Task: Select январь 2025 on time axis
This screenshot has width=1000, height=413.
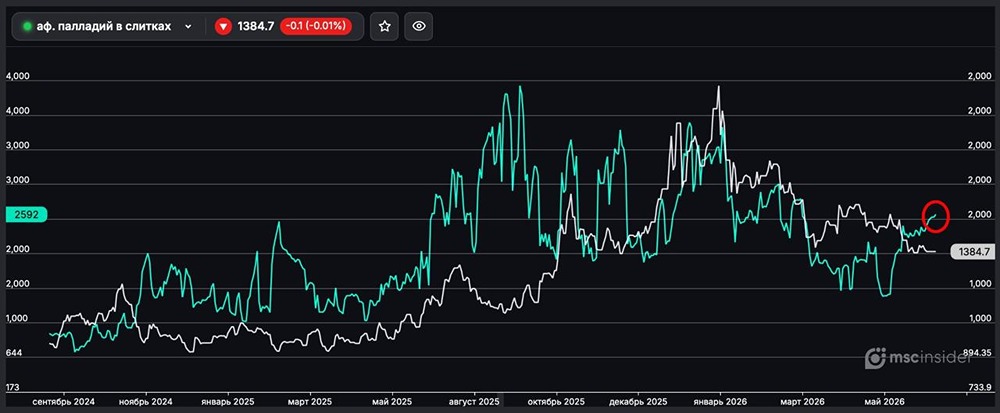Action: click(228, 402)
